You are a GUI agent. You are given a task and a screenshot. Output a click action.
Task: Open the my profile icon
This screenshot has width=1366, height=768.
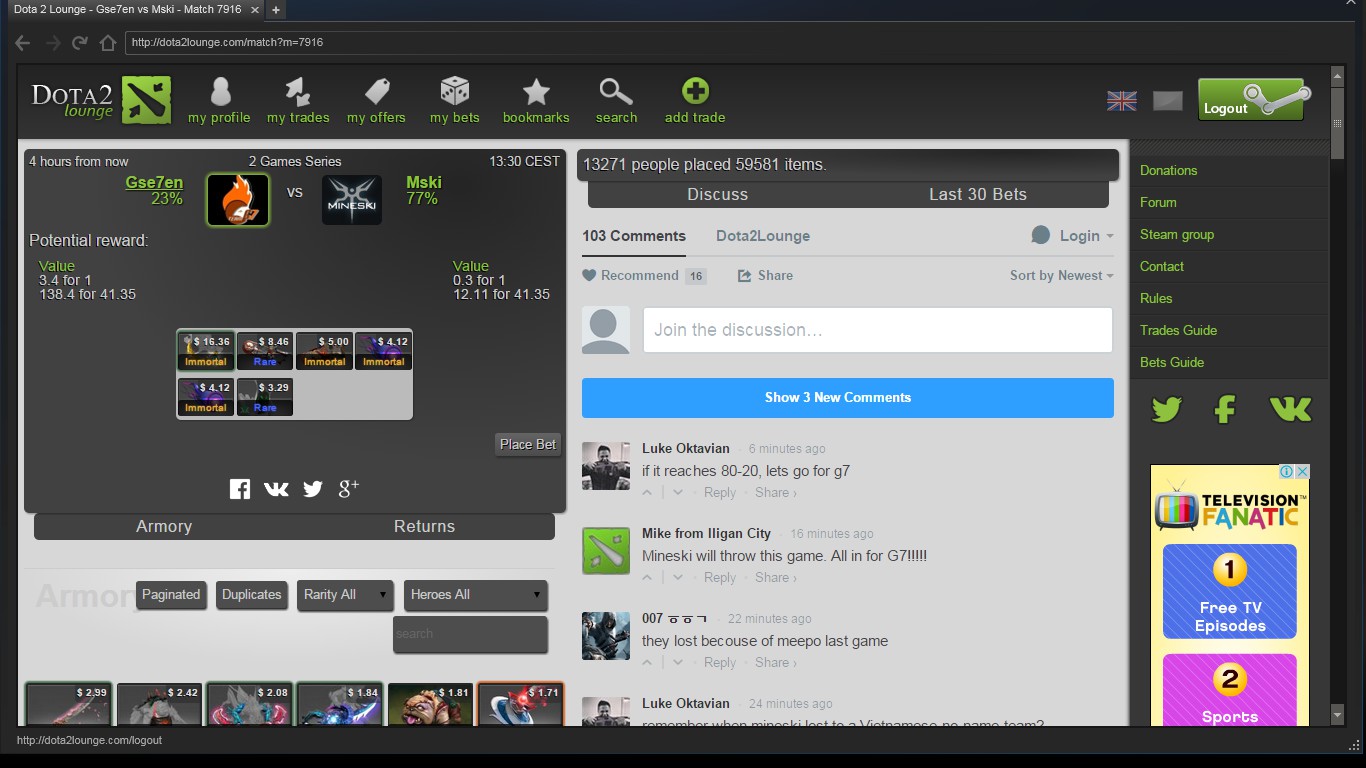coord(220,92)
